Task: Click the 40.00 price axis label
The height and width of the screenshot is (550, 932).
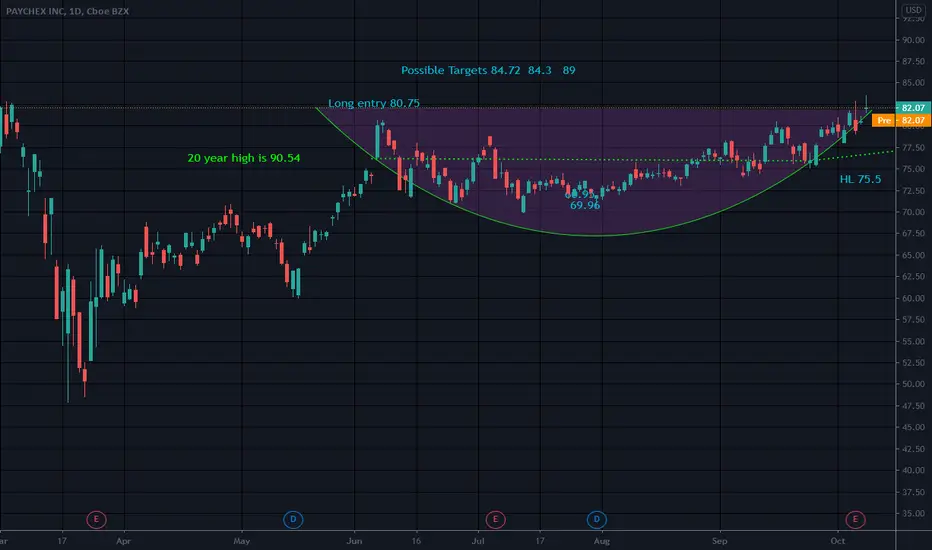Action: click(913, 470)
